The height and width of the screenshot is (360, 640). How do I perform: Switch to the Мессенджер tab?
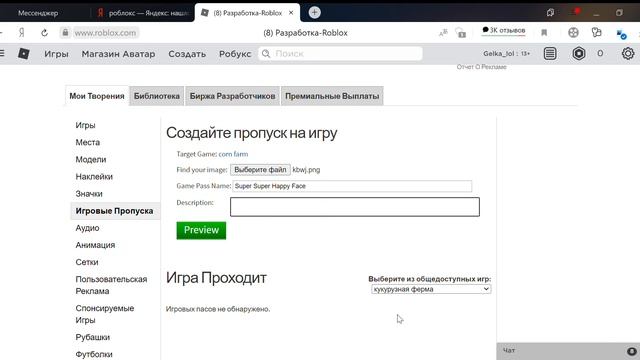[38, 13]
